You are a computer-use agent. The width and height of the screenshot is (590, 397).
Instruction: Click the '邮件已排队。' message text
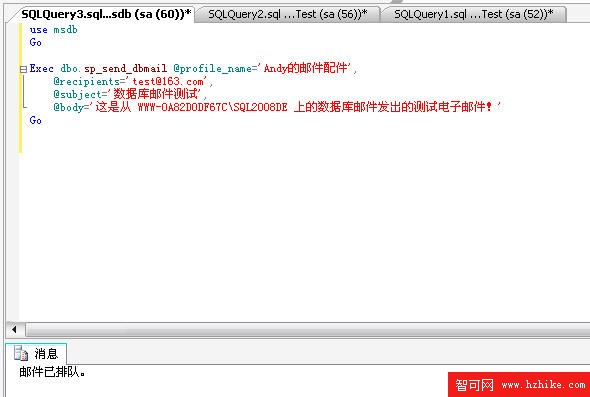(x=53, y=373)
